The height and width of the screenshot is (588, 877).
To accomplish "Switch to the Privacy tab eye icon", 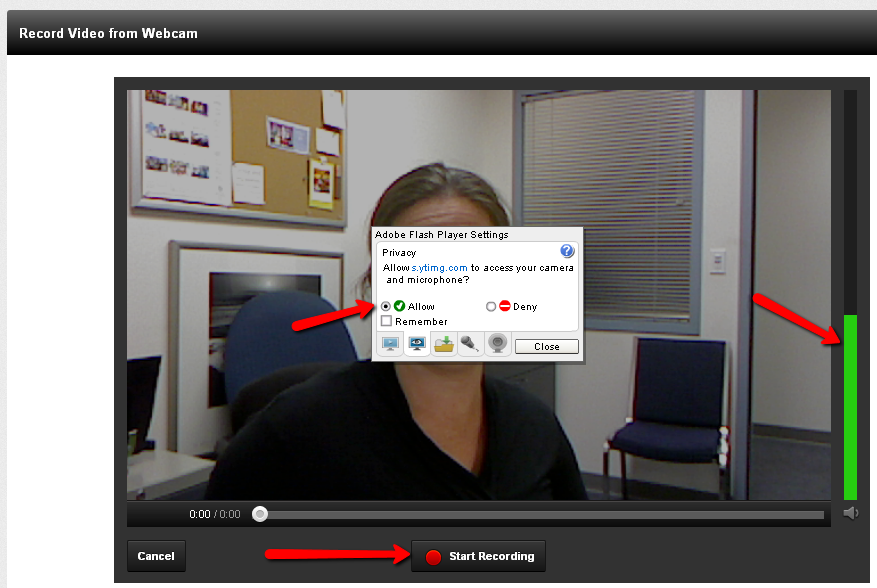I will (417, 344).
